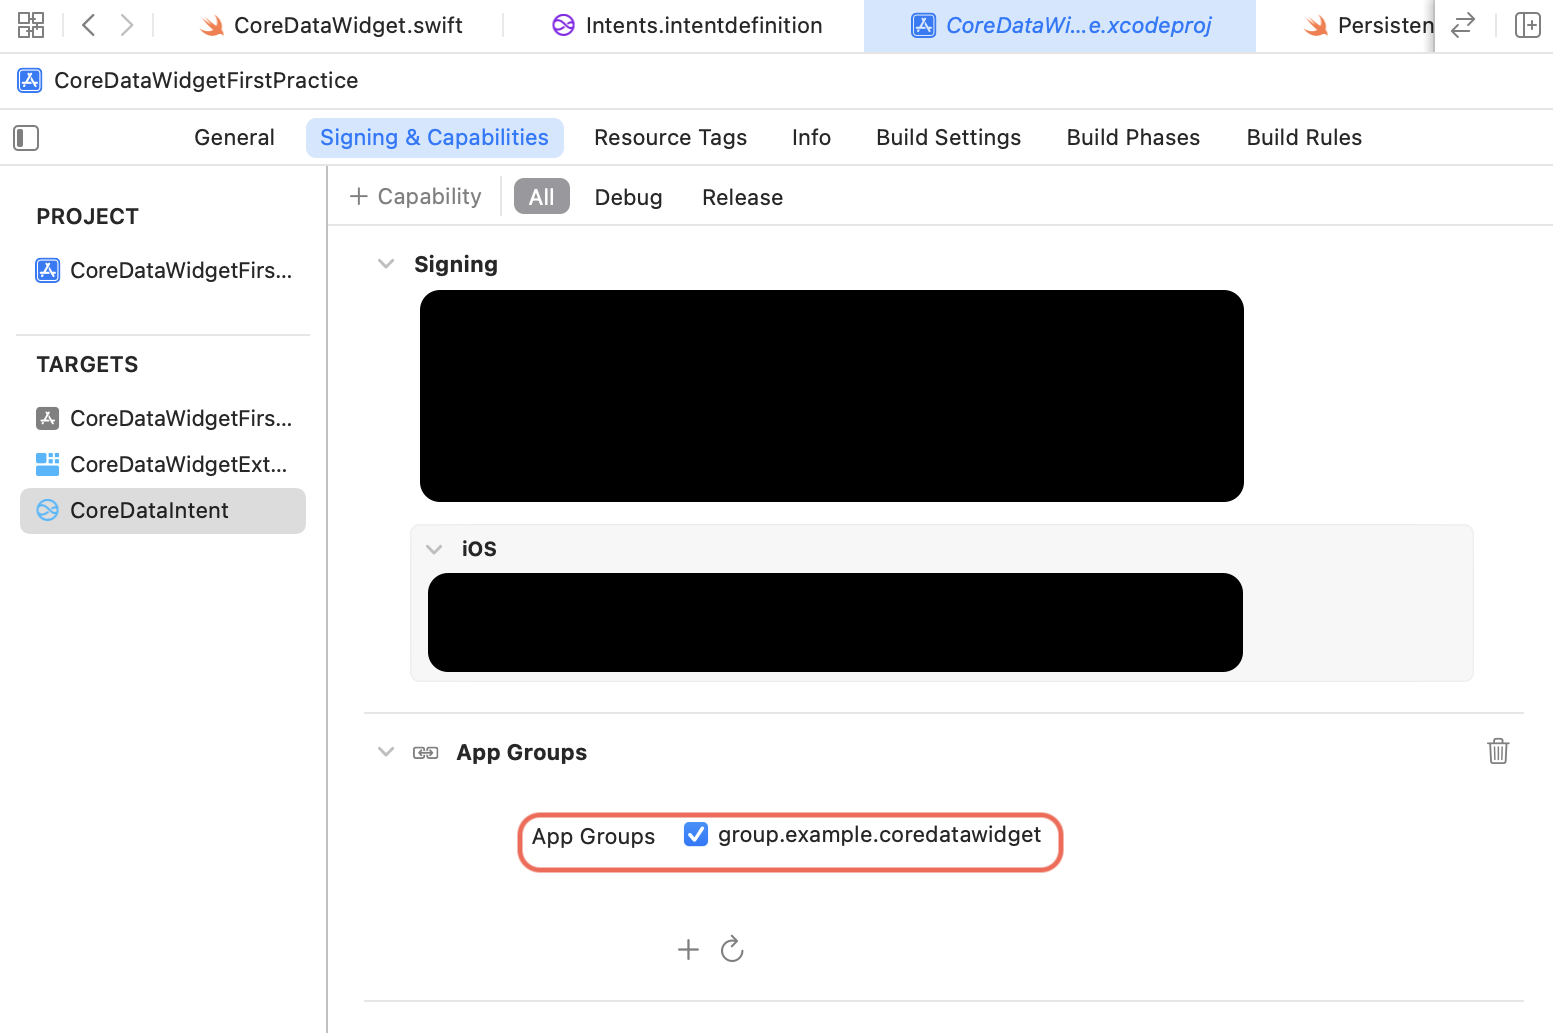Select the CoreDataIntent target
The image size is (1553, 1033).
coord(148,510)
